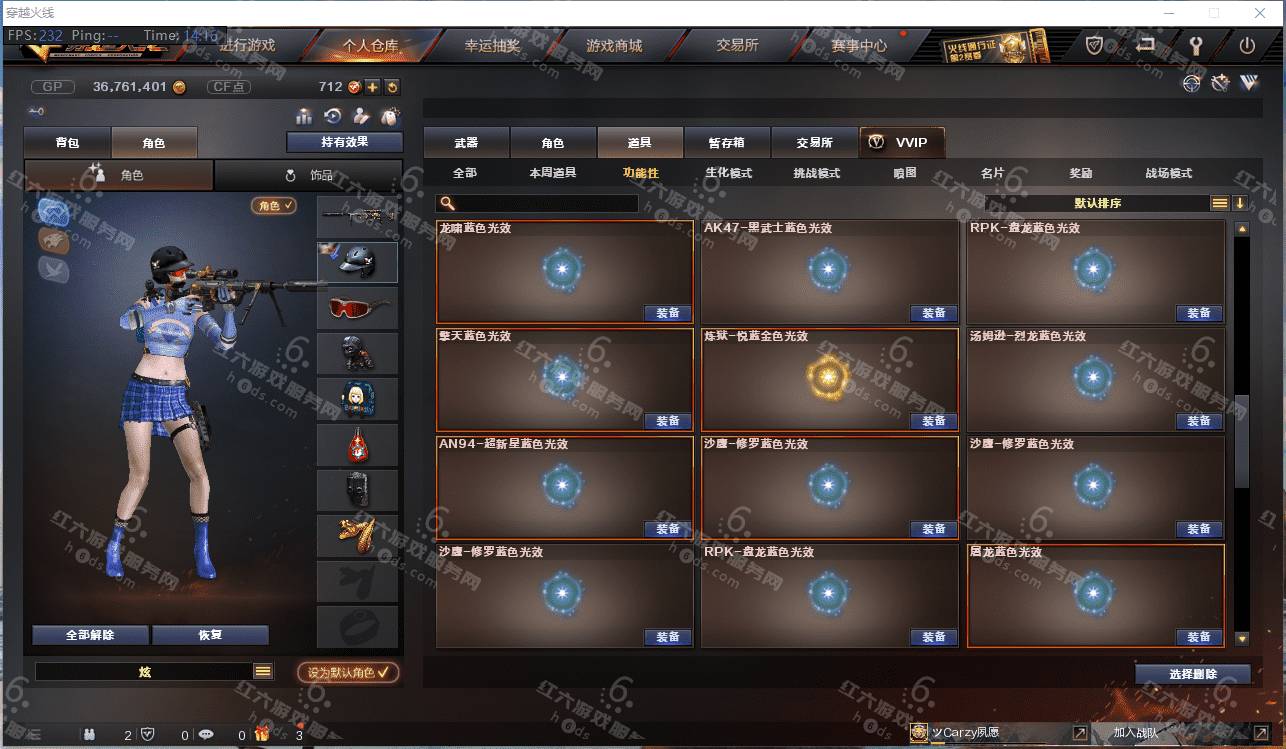
Task: Select the sniper rifle weapon slot
Action: point(357,216)
